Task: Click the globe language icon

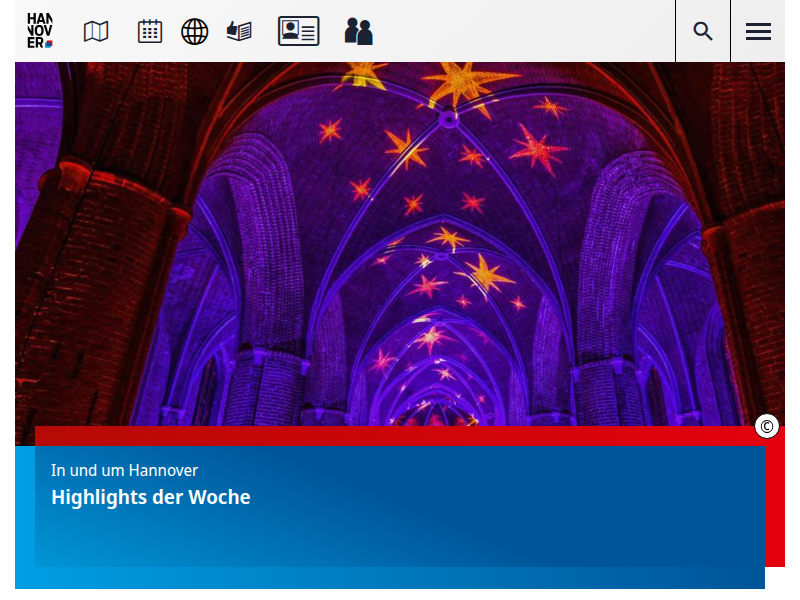Action: click(x=194, y=32)
